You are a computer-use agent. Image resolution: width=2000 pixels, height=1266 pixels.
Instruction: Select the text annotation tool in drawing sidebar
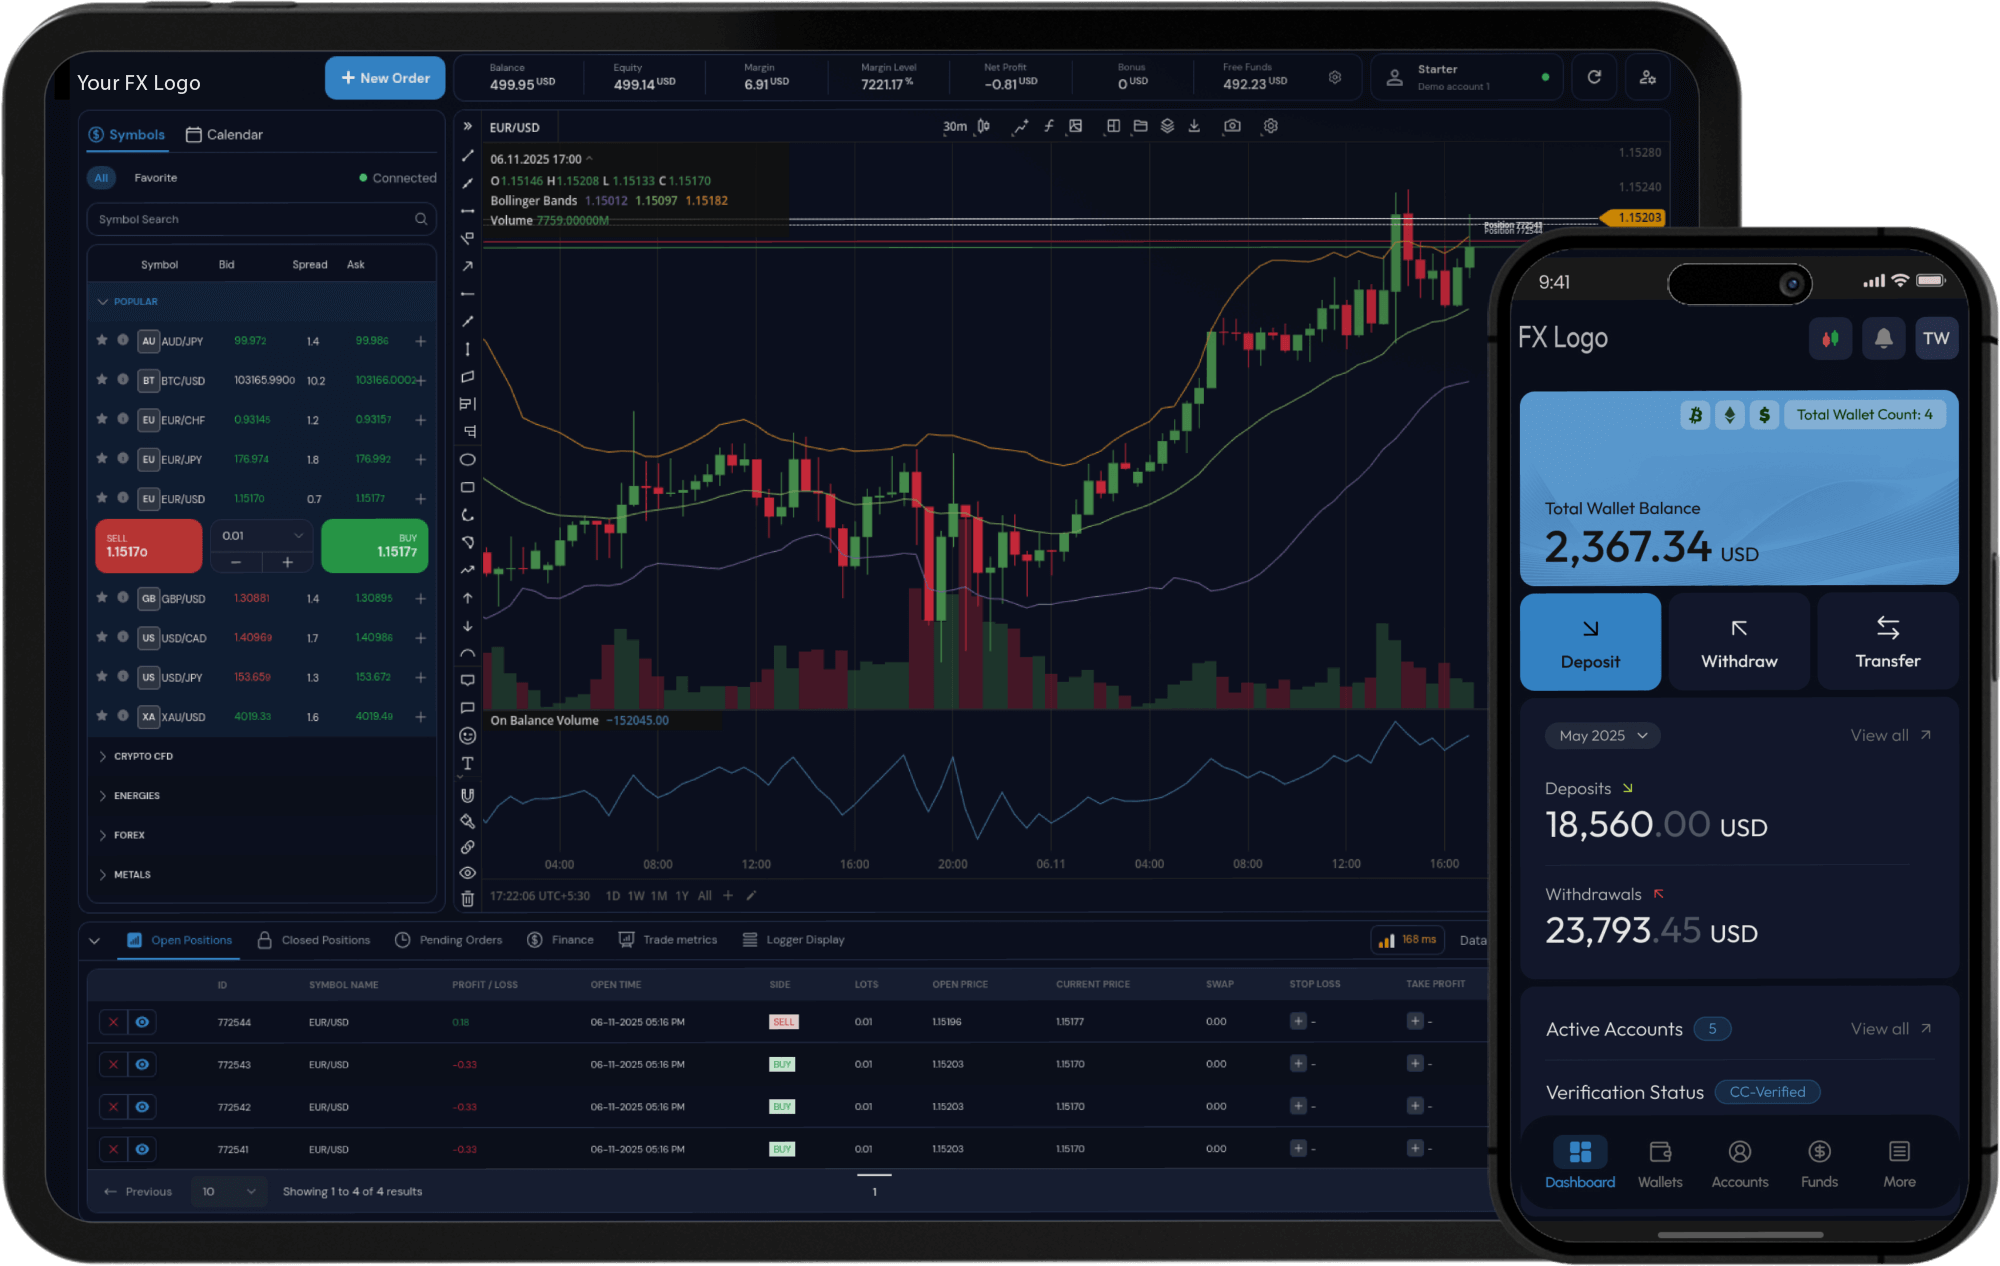pos(467,763)
